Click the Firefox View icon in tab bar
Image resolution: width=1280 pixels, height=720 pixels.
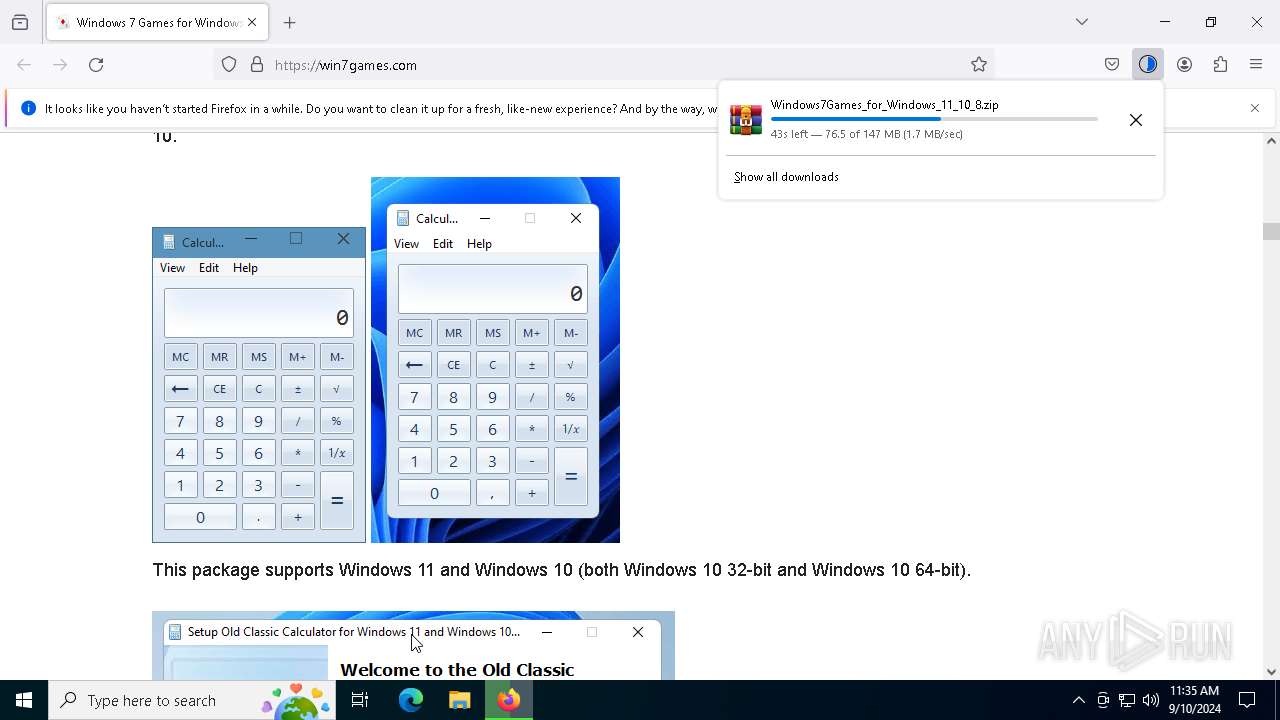20,22
